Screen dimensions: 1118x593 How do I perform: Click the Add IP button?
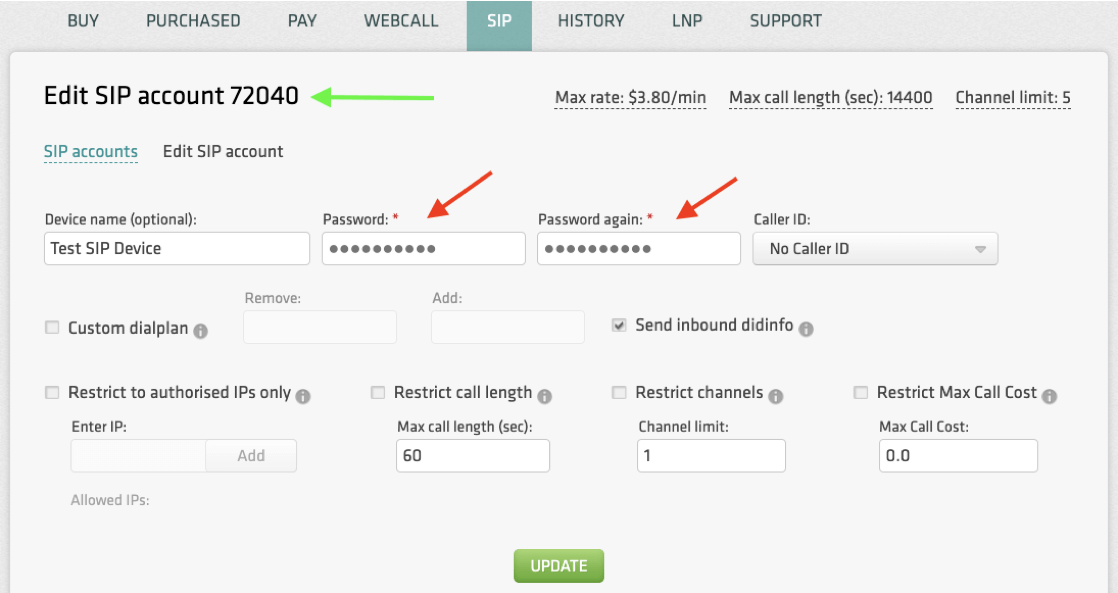[251, 456]
